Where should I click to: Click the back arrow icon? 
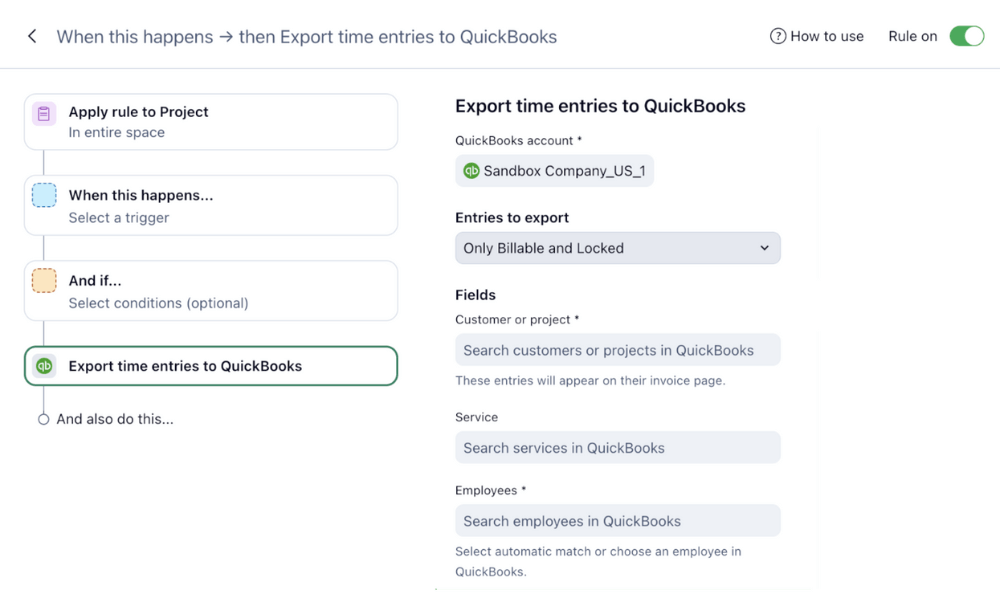32,37
